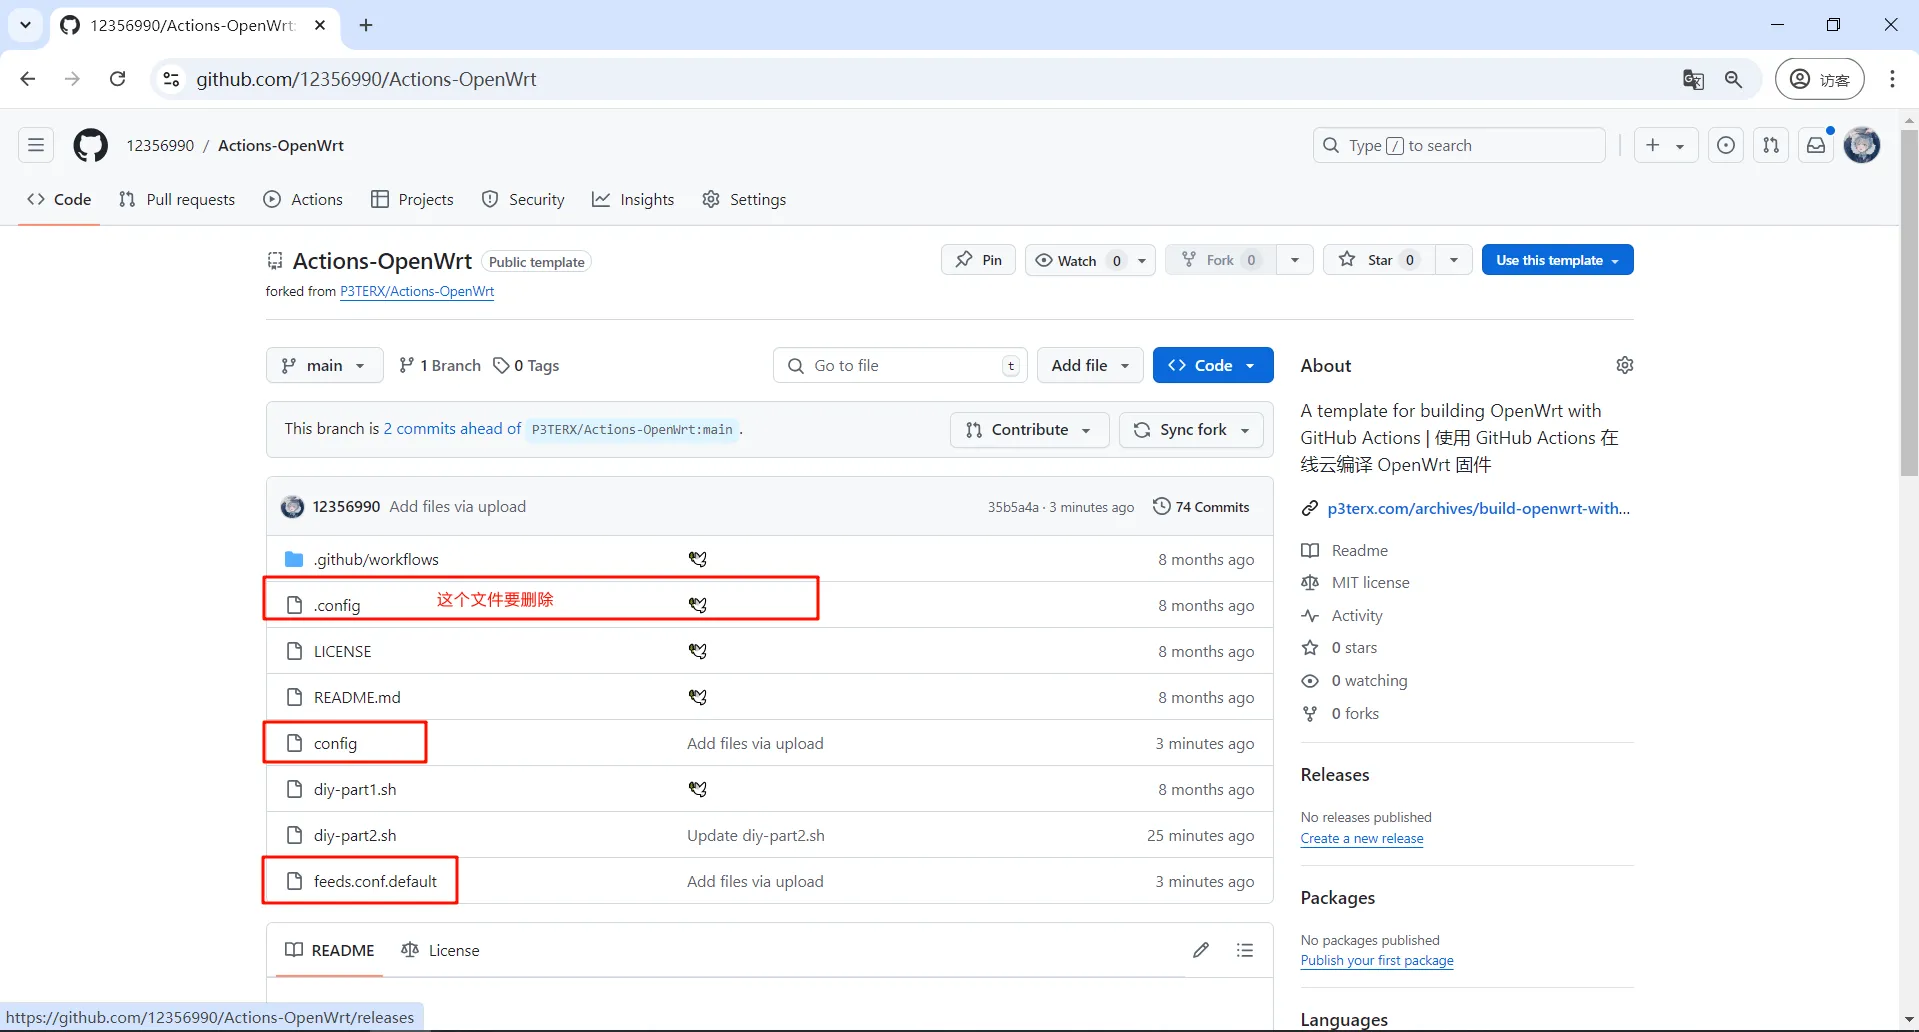1919x1032 pixels.
Task: Click the GitHub Octocat logo
Action: click(x=90, y=145)
